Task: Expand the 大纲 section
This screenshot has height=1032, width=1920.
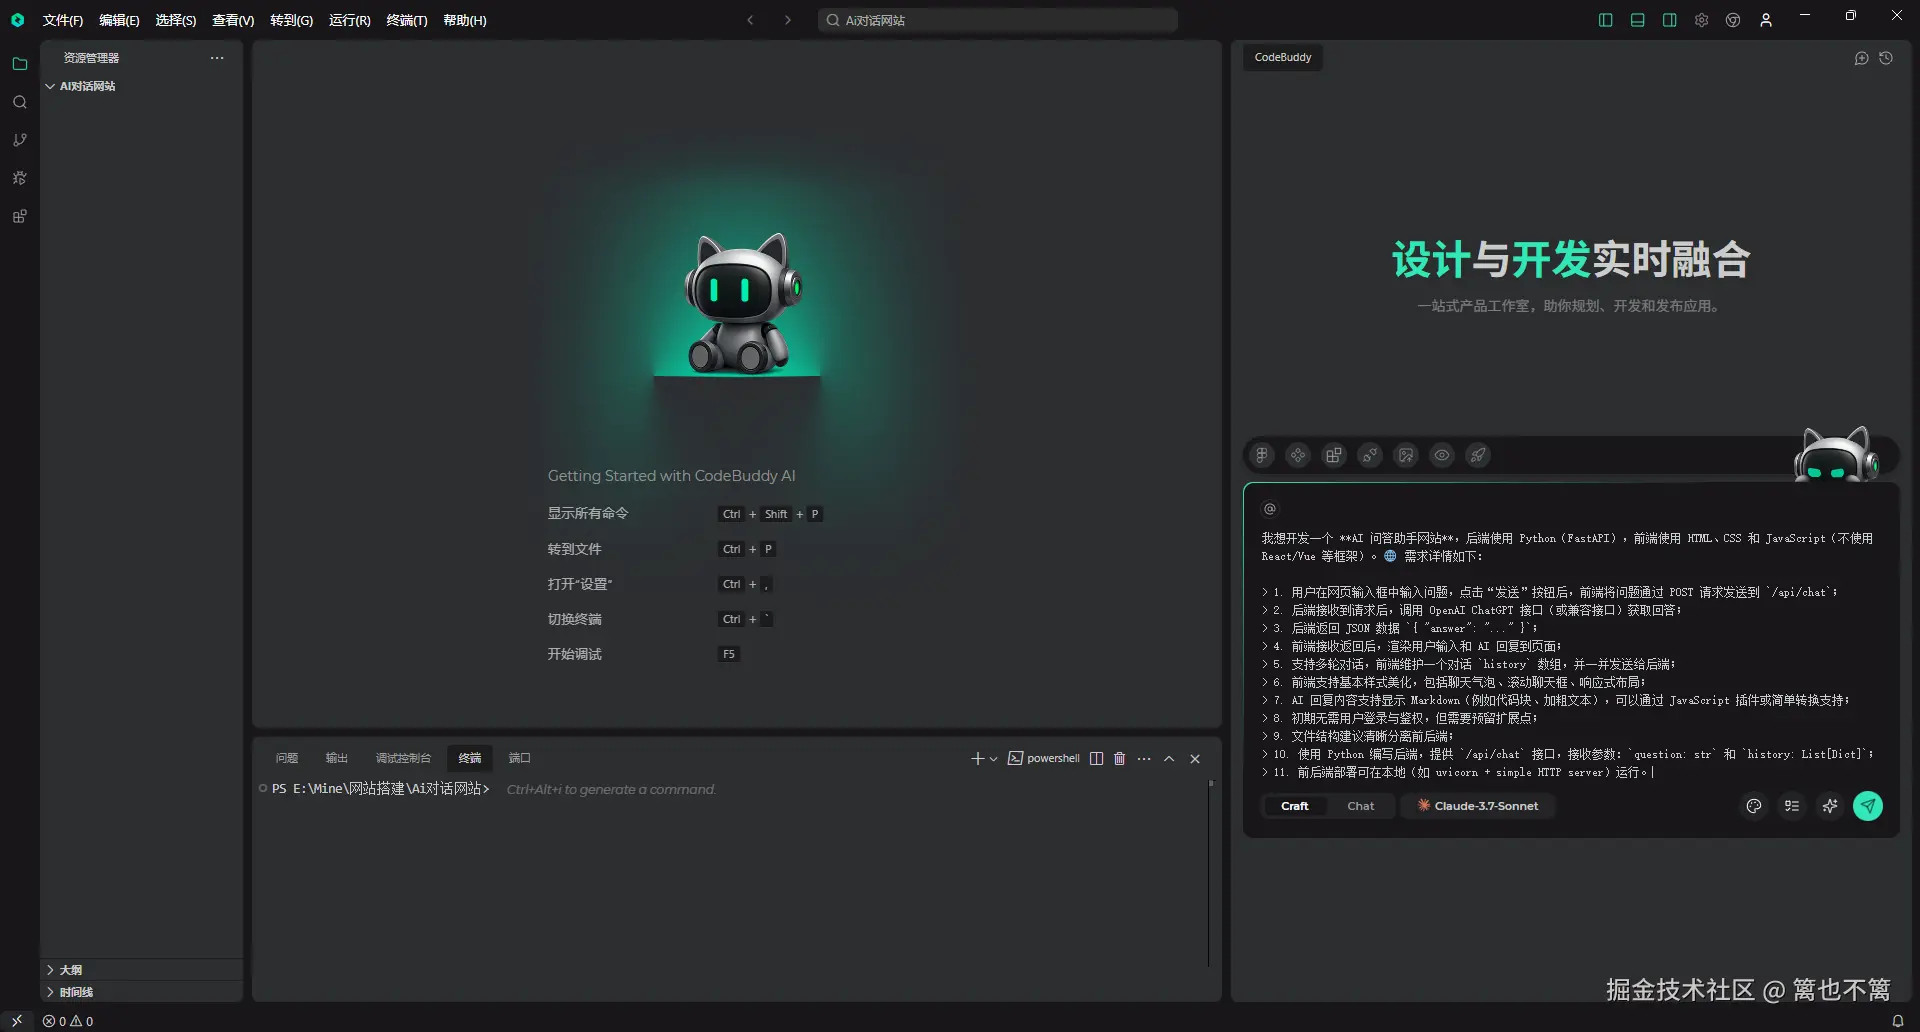Action: tap(142, 970)
